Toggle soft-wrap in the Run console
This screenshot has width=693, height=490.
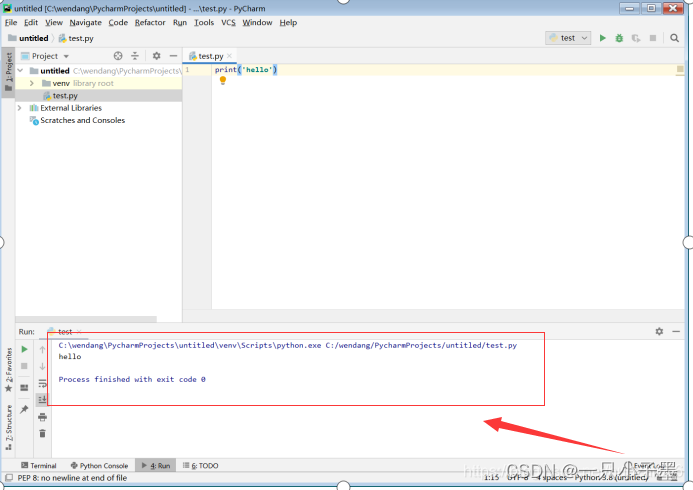[x=42, y=383]
